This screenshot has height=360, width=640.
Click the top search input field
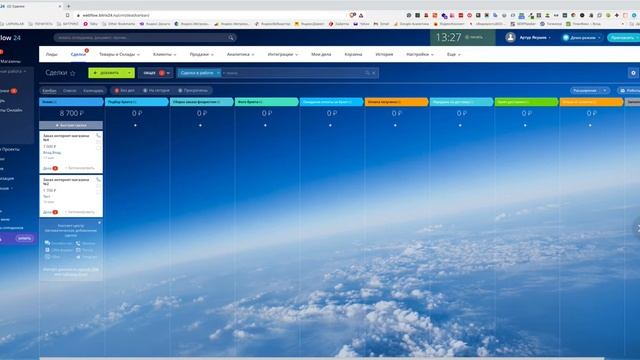click(145, 38)
